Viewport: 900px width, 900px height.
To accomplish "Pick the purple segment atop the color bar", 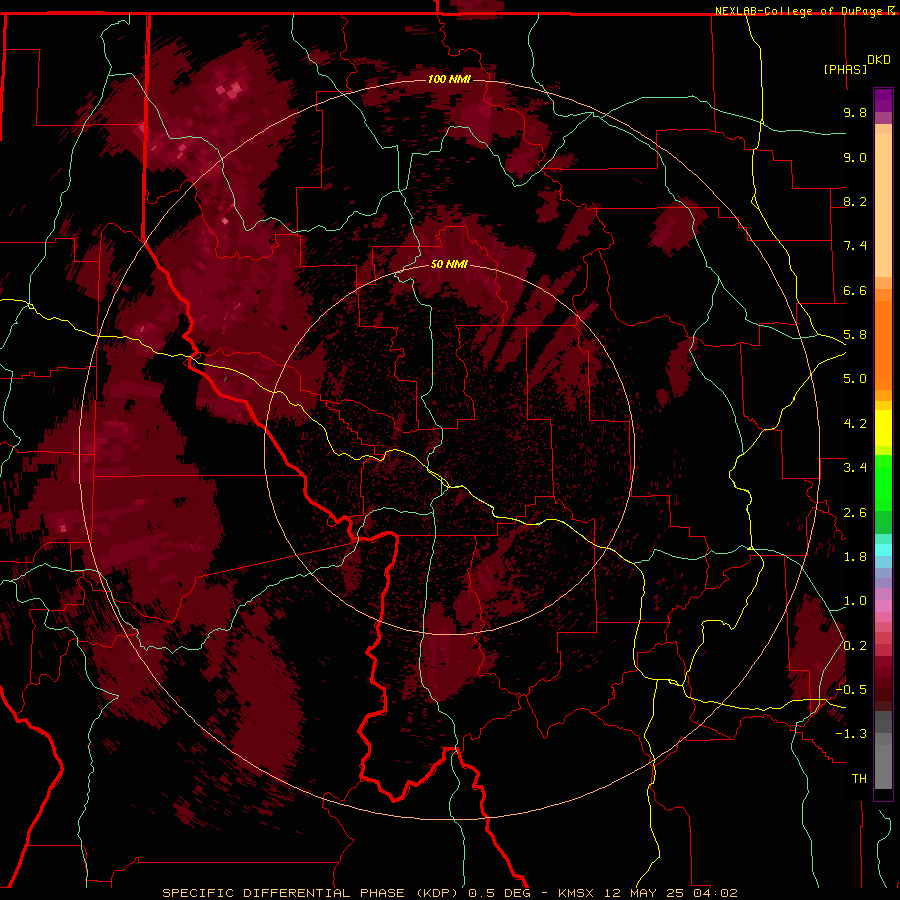I will 883,101.
